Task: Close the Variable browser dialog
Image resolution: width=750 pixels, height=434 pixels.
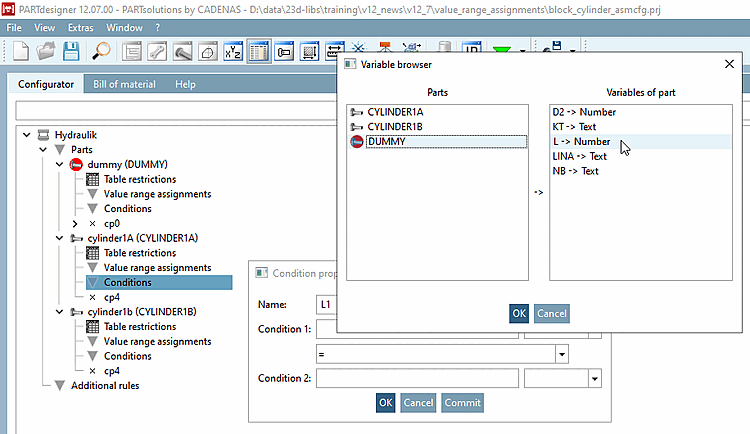Action: point(729,64)
